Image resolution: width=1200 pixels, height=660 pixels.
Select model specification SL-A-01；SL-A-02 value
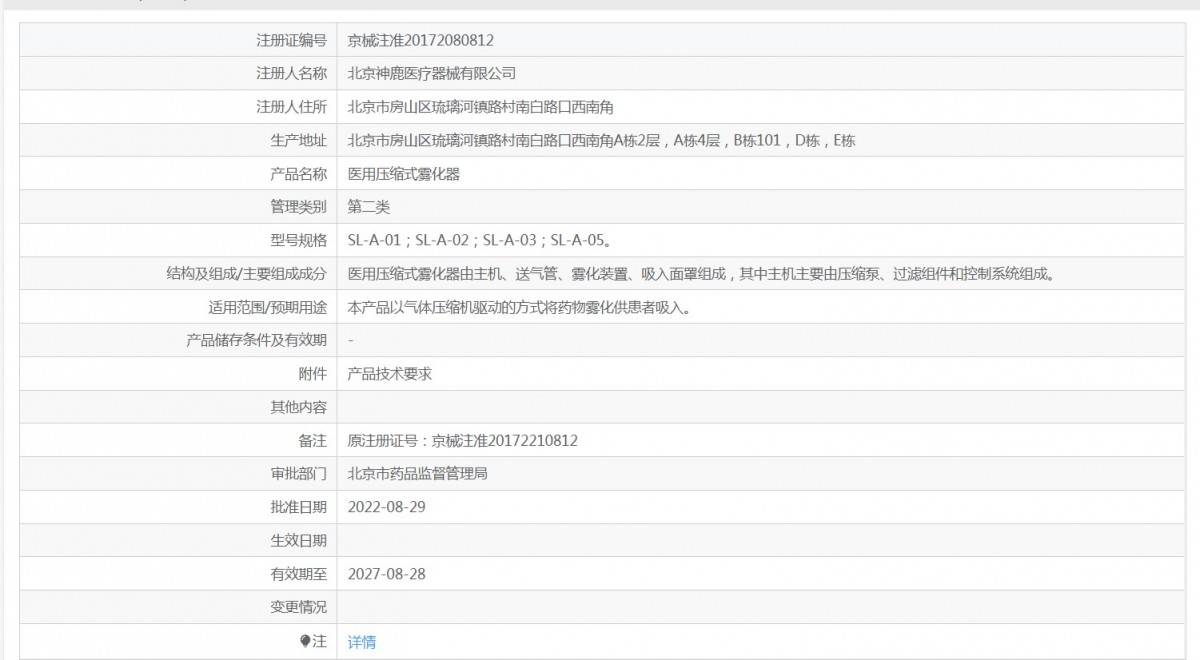click(479, 241)
